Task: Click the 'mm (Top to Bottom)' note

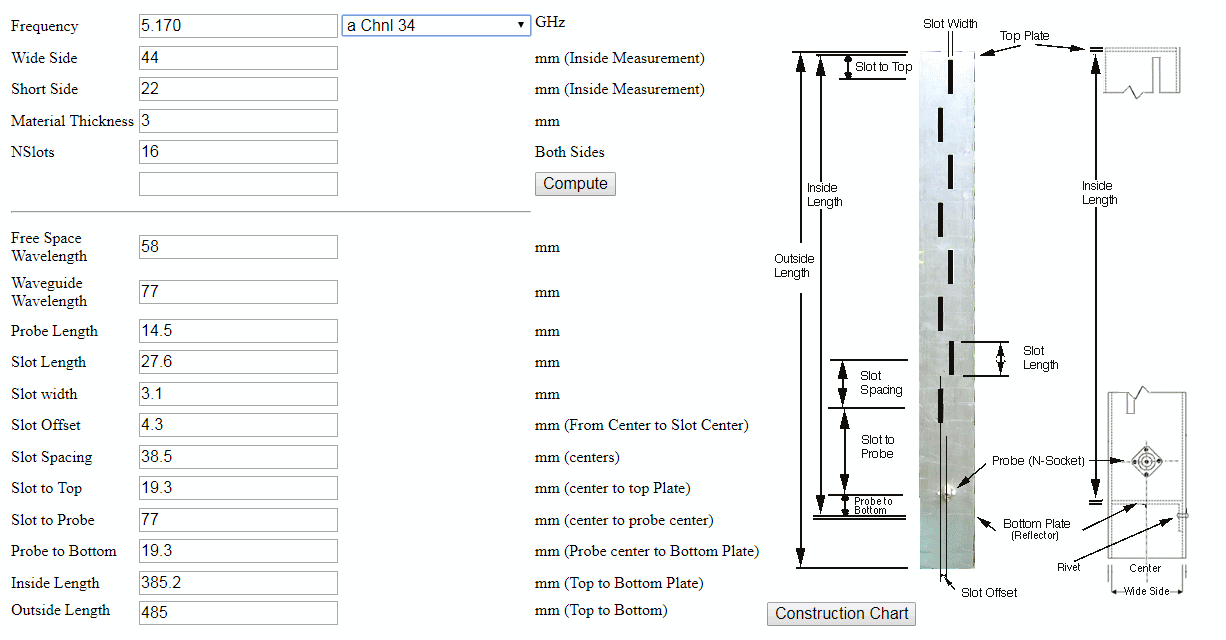Action: (x=601, y=610)
